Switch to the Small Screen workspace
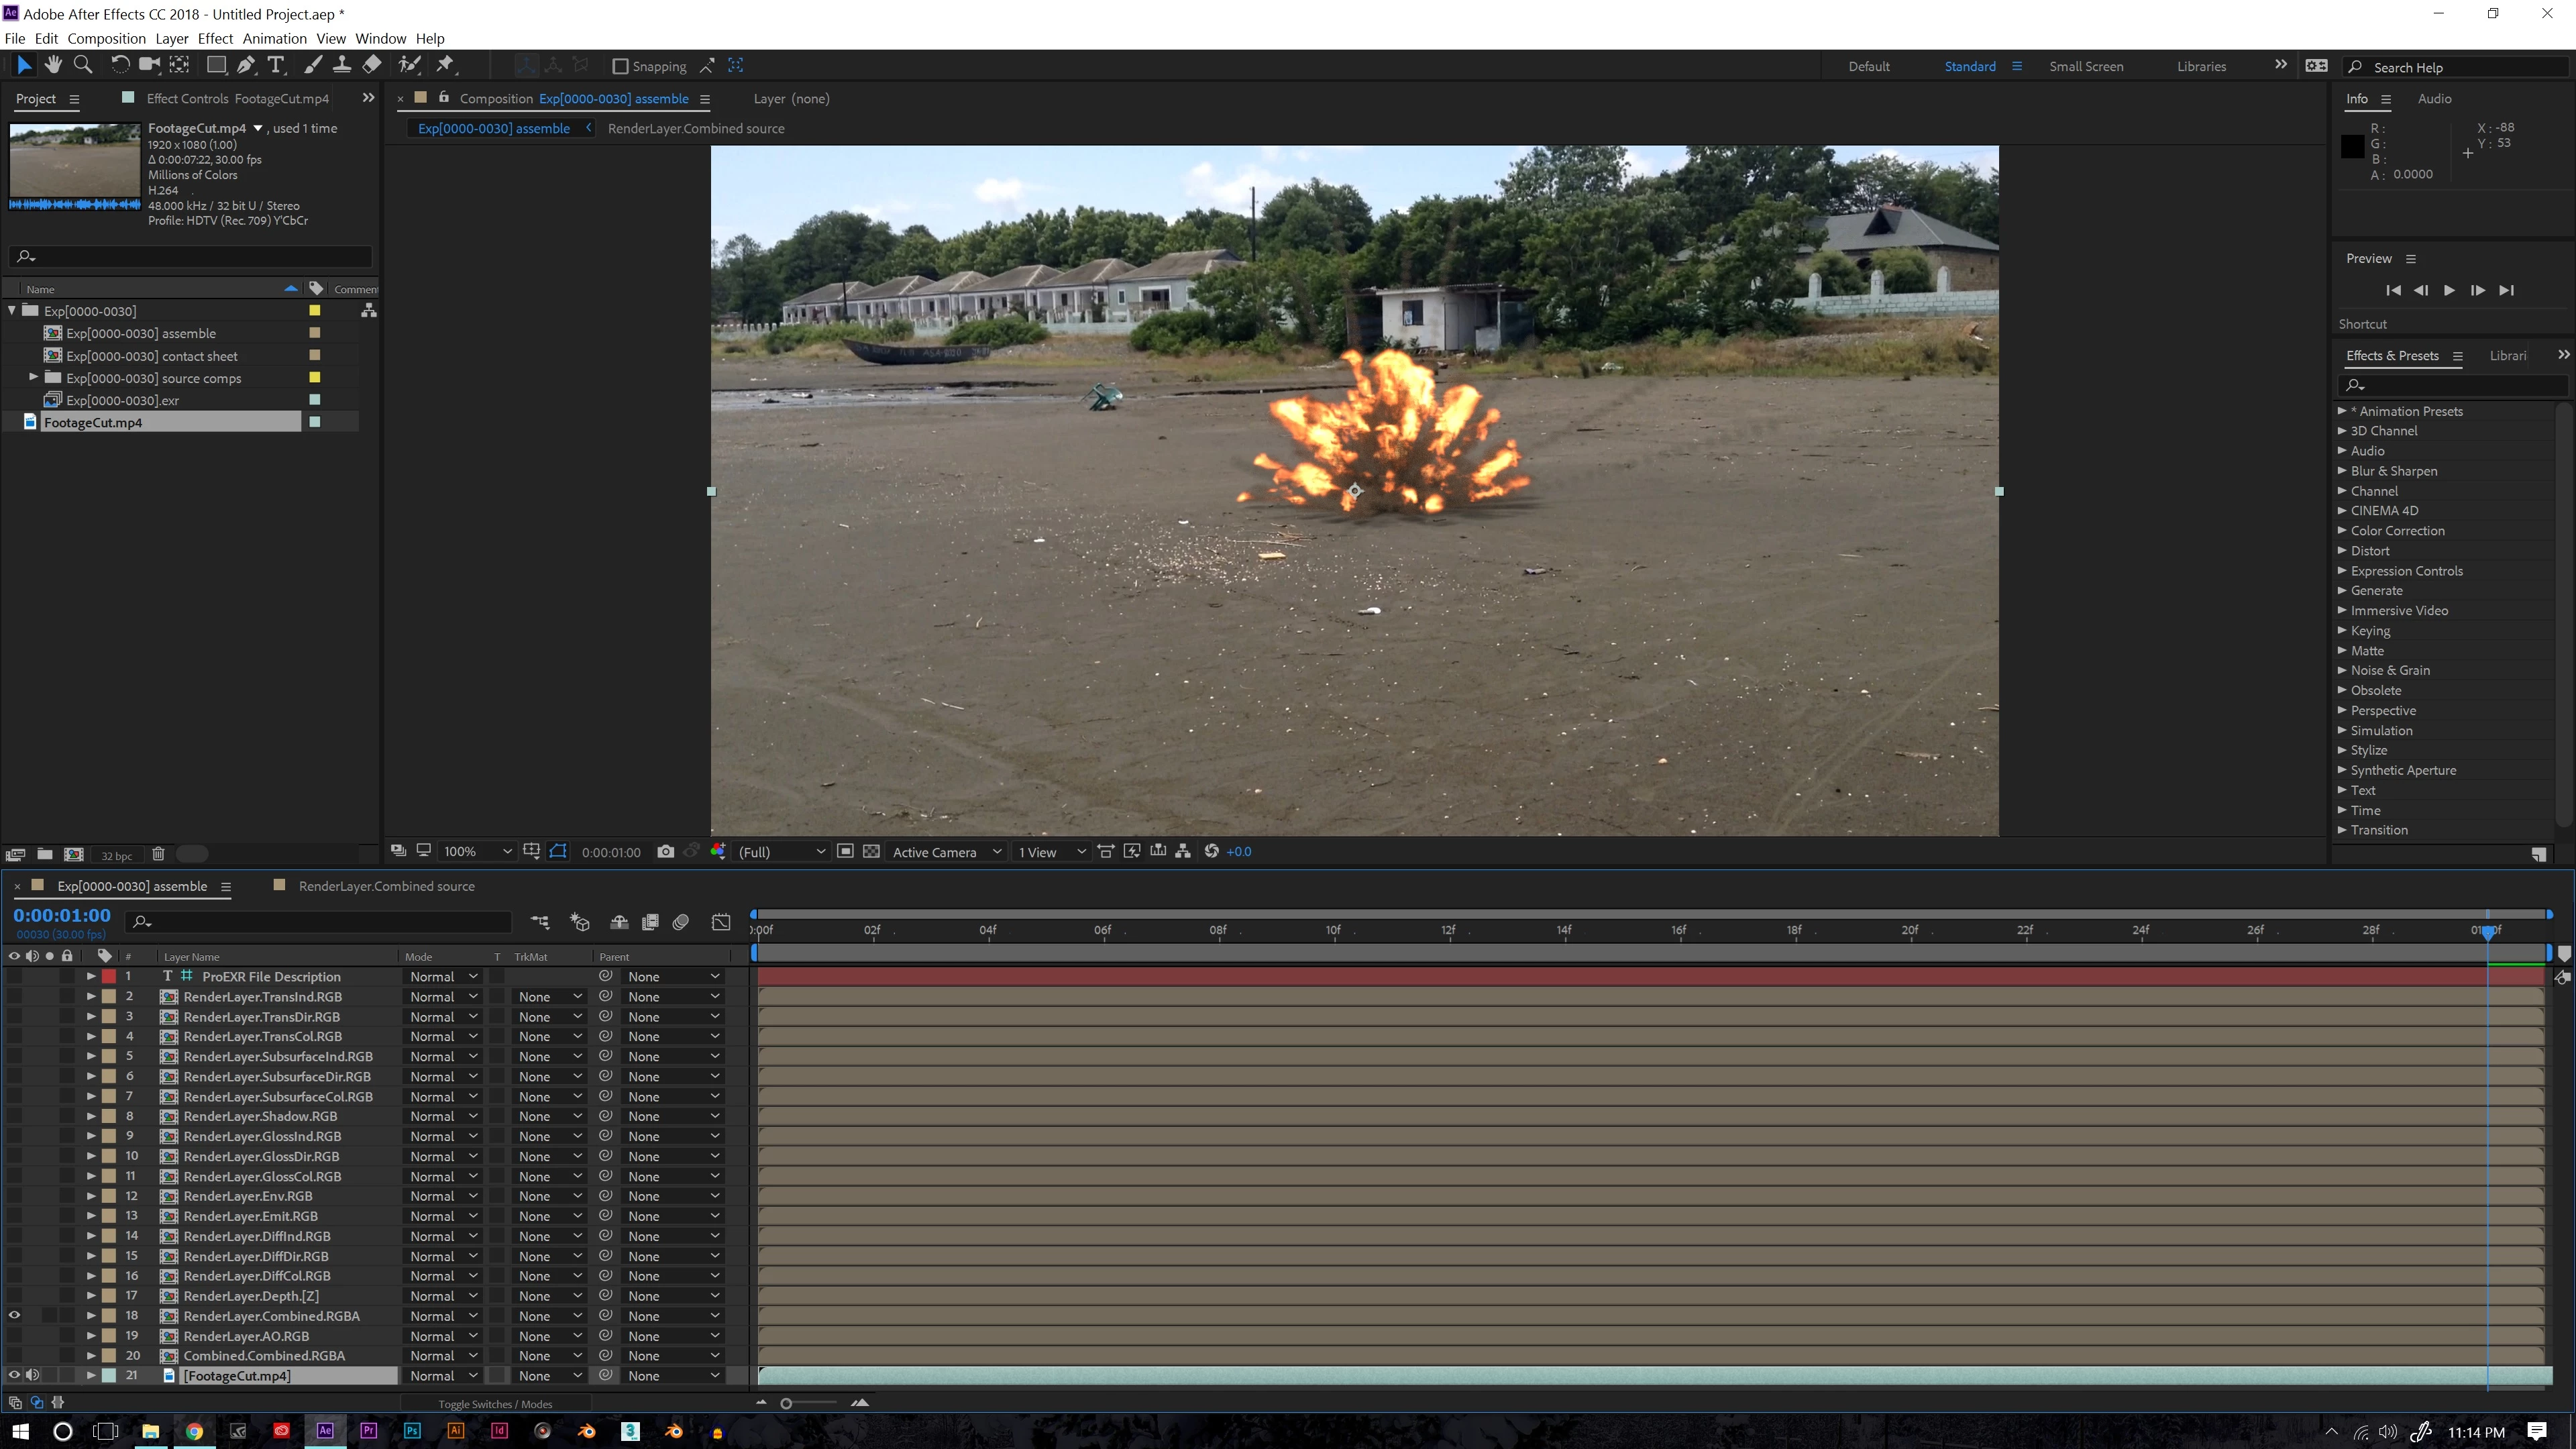 (x=2086, y=66)
